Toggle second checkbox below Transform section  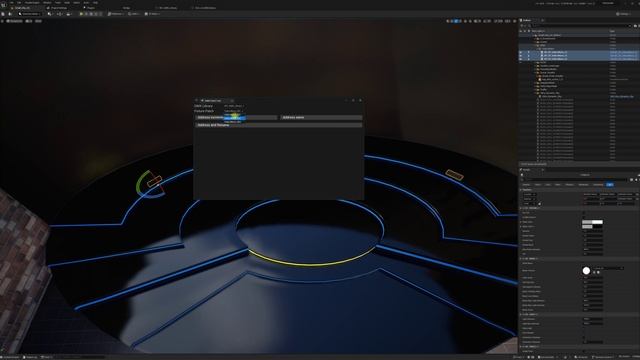[x=584, y=217]
